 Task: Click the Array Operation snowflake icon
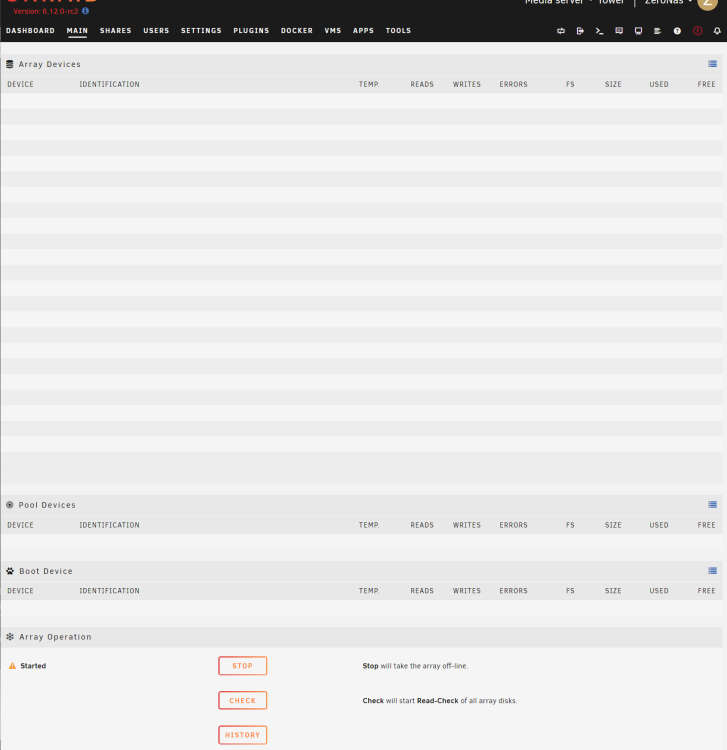tap(10, 637)
